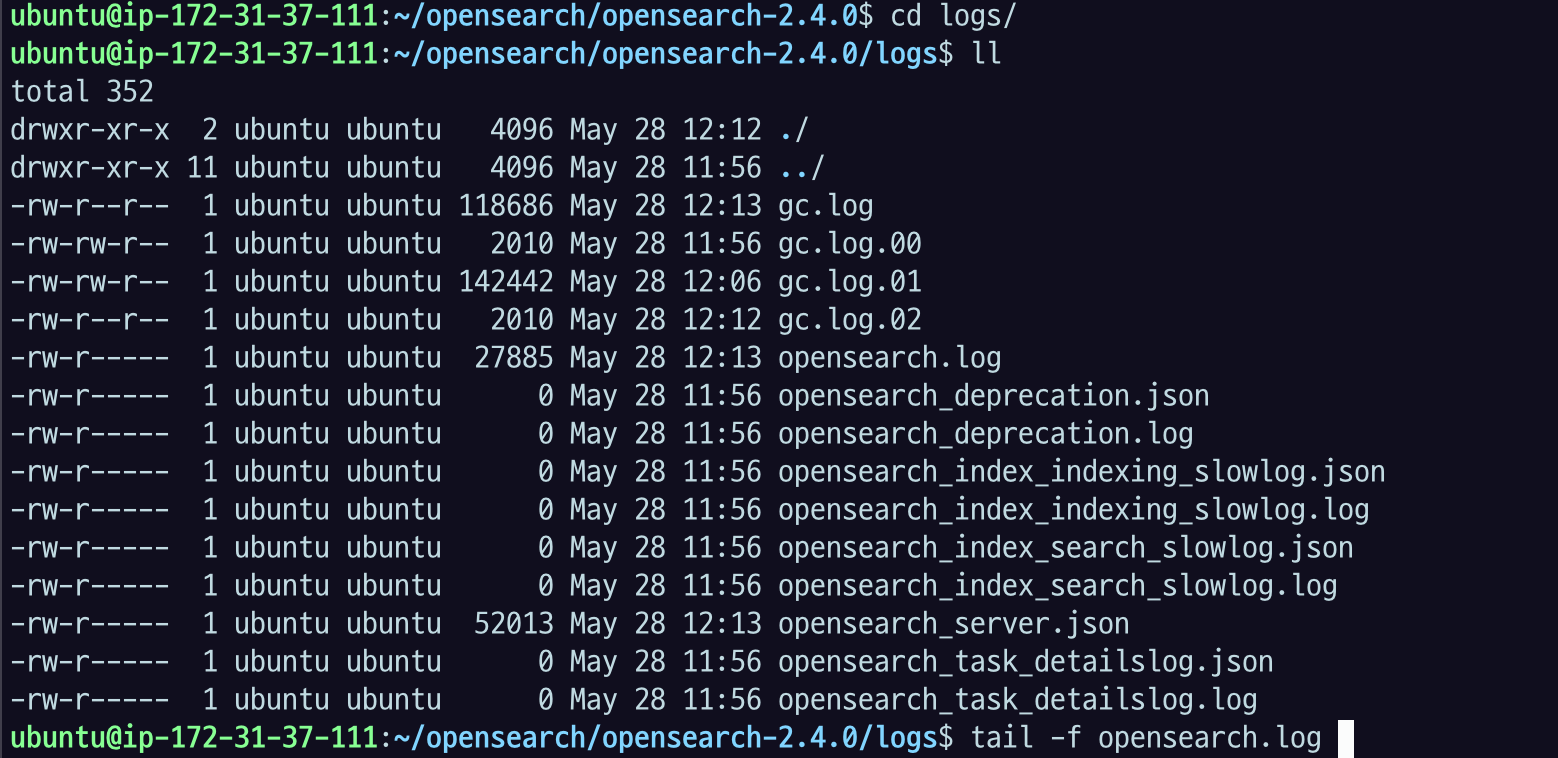
Task: Select opensearch_deprecation.json file name
Action: (993, 396)
